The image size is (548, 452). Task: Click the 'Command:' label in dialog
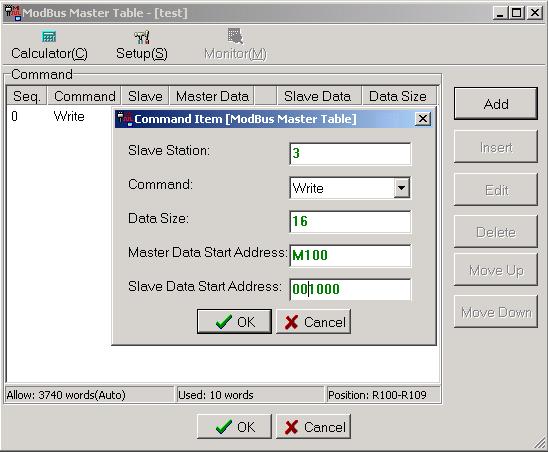(160, 184)
